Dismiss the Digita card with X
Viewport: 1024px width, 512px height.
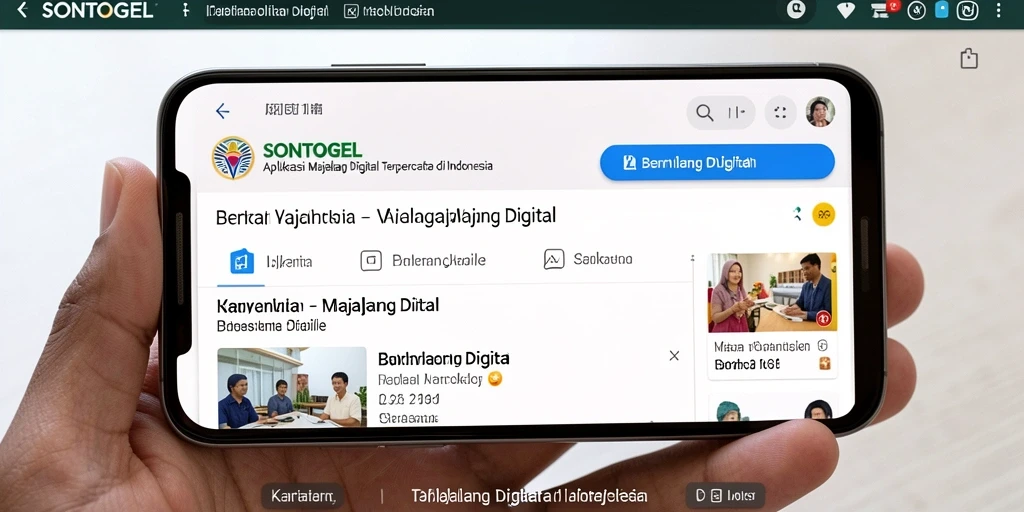[675, 355]
